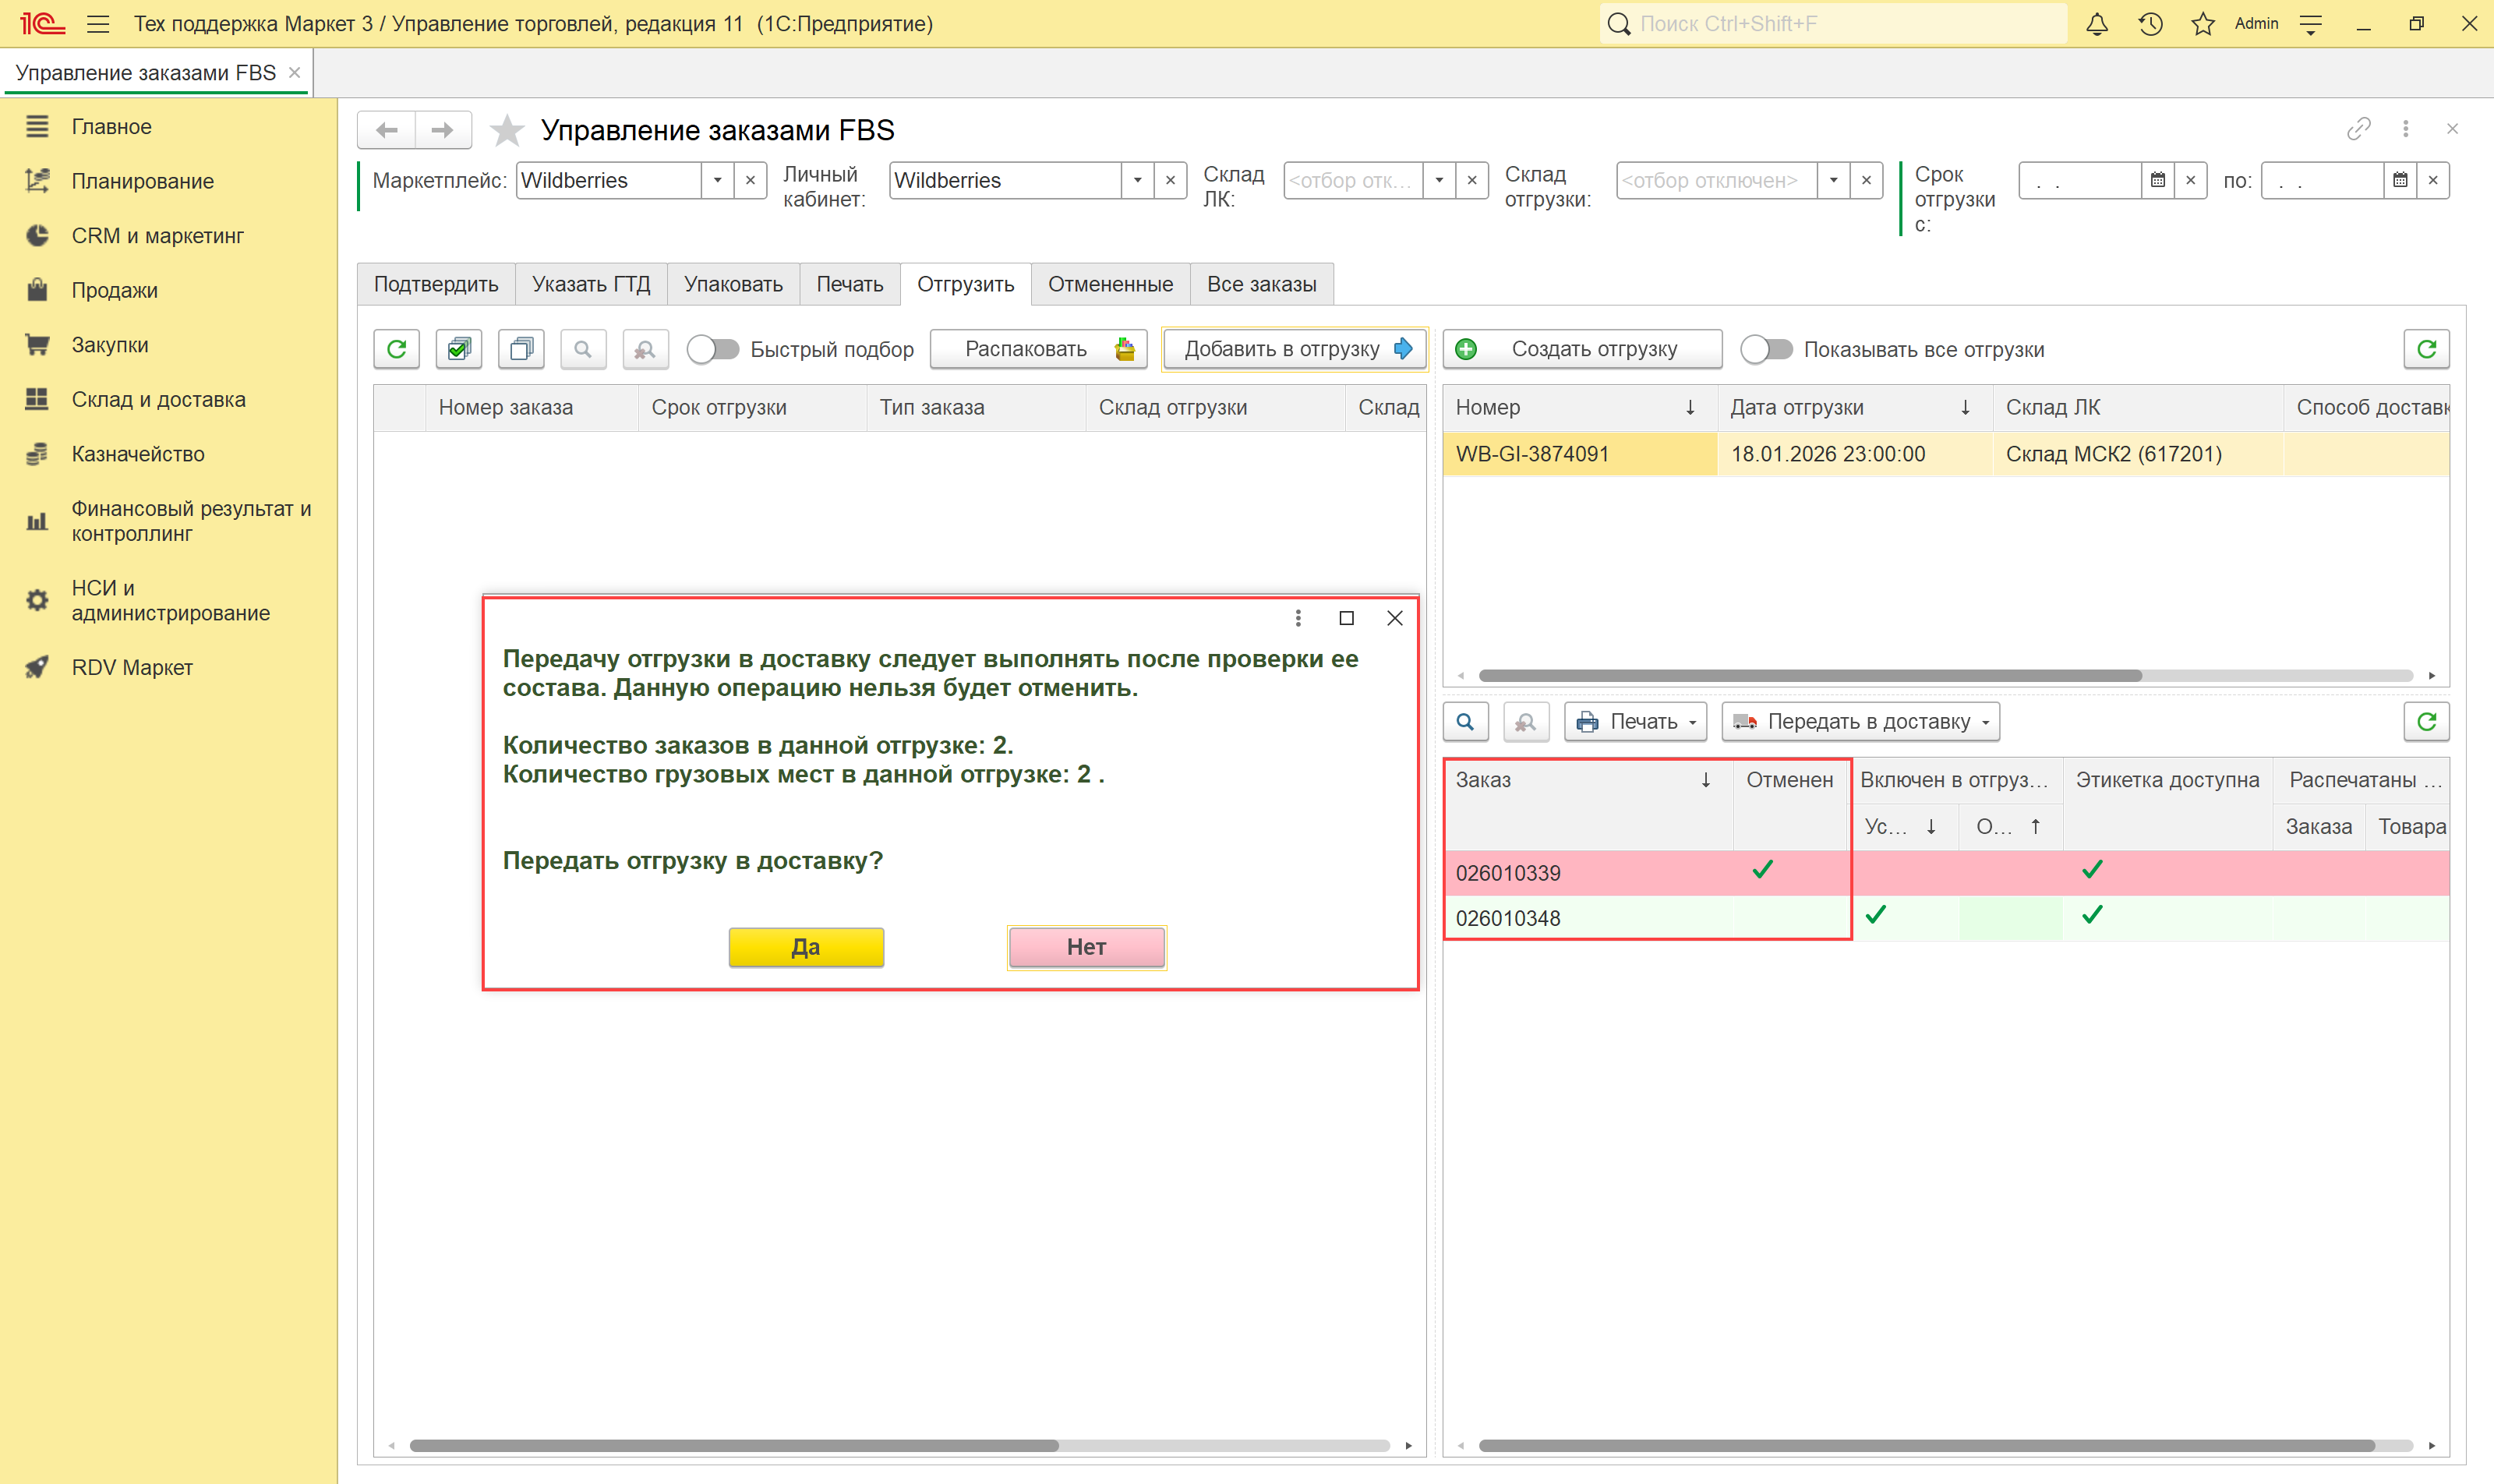Viewport: 2494px width, 1484px height.
Task: Expand the Маркетплейс dropdown arrow
Action: pyautogui.click(x=717, y=181)
